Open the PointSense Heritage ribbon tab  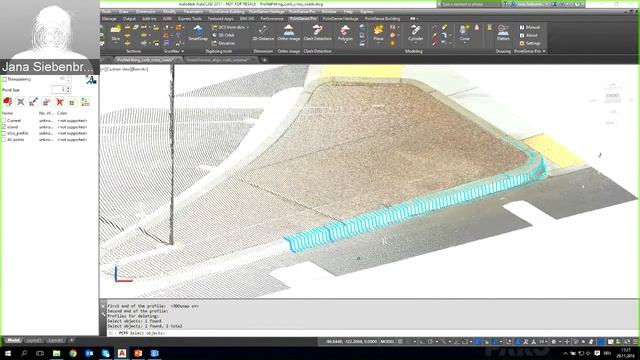(340, 19)
